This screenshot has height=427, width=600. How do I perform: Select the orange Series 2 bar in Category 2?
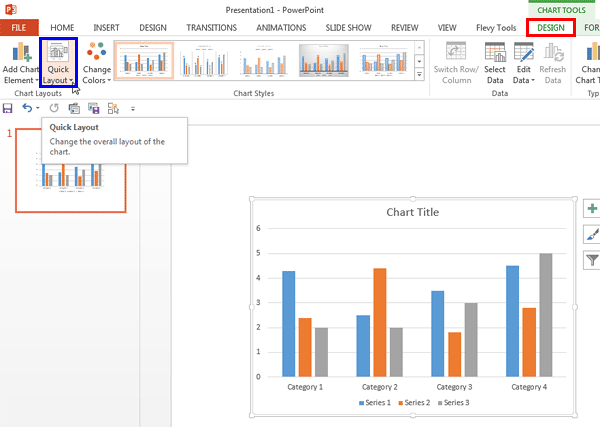(x=380, y=323)
